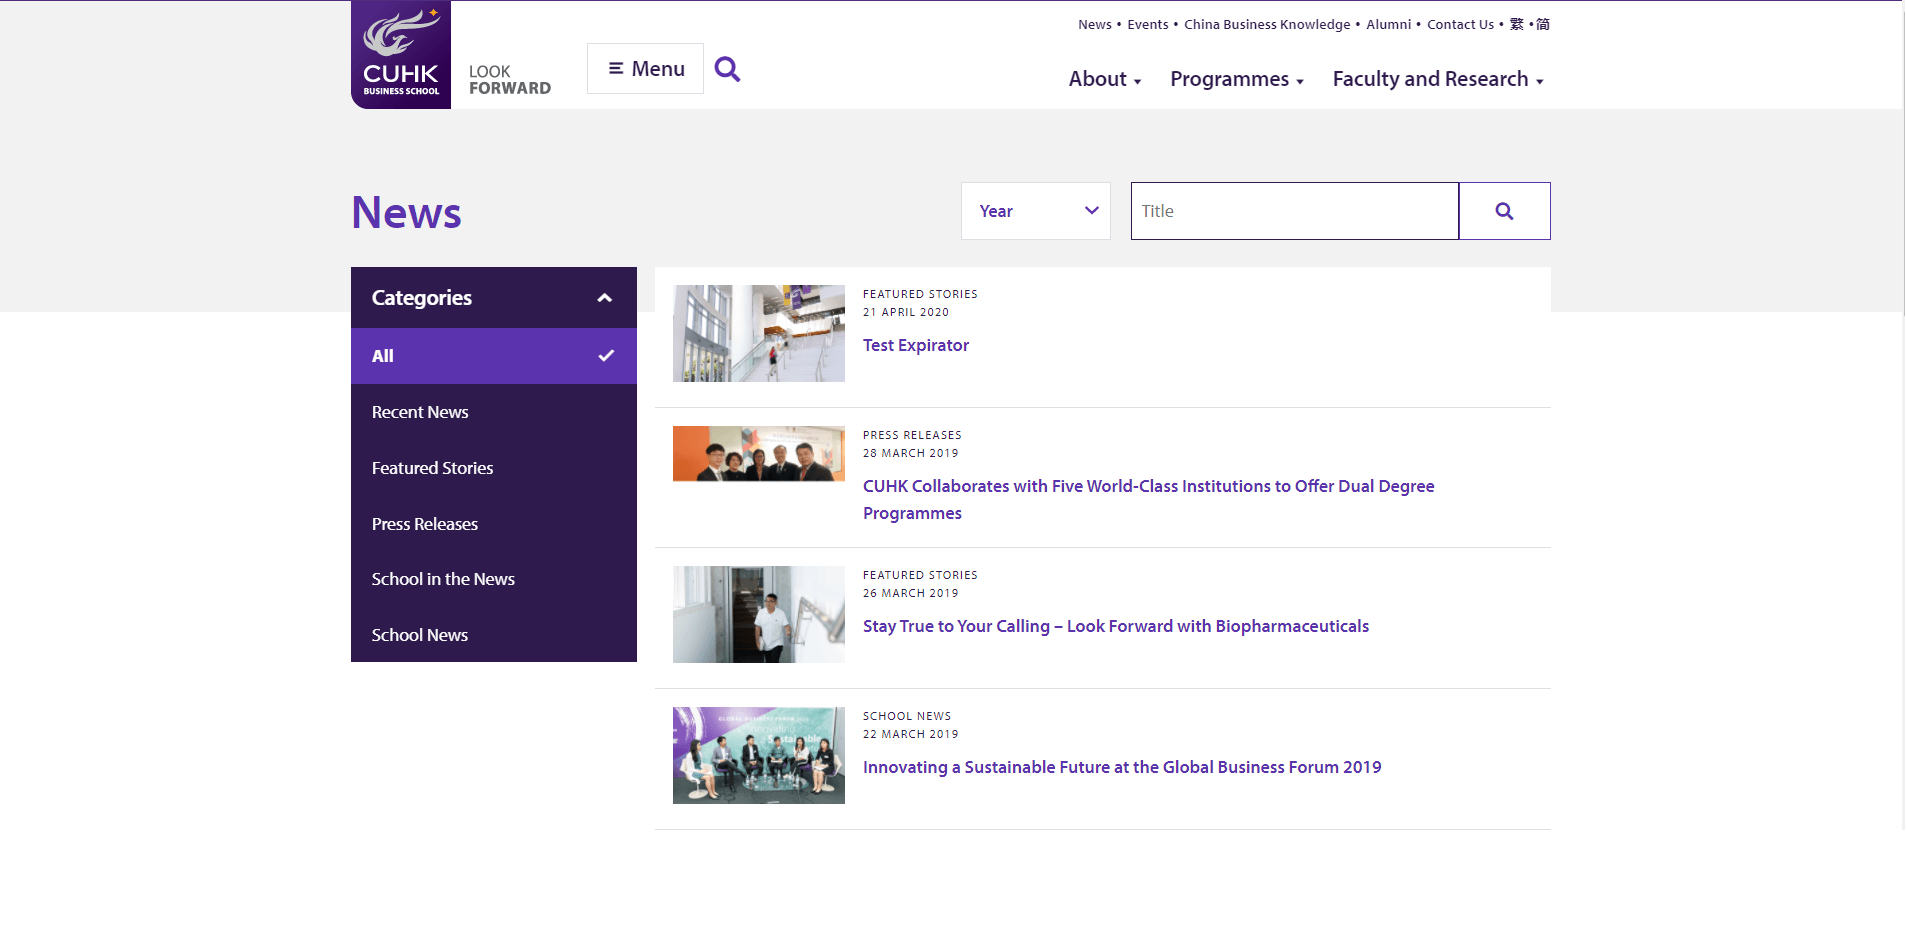This screenshot has height=938, width=1906.
Task: Submit the news title search magnifier button
Action: (x=1504, y=211)
